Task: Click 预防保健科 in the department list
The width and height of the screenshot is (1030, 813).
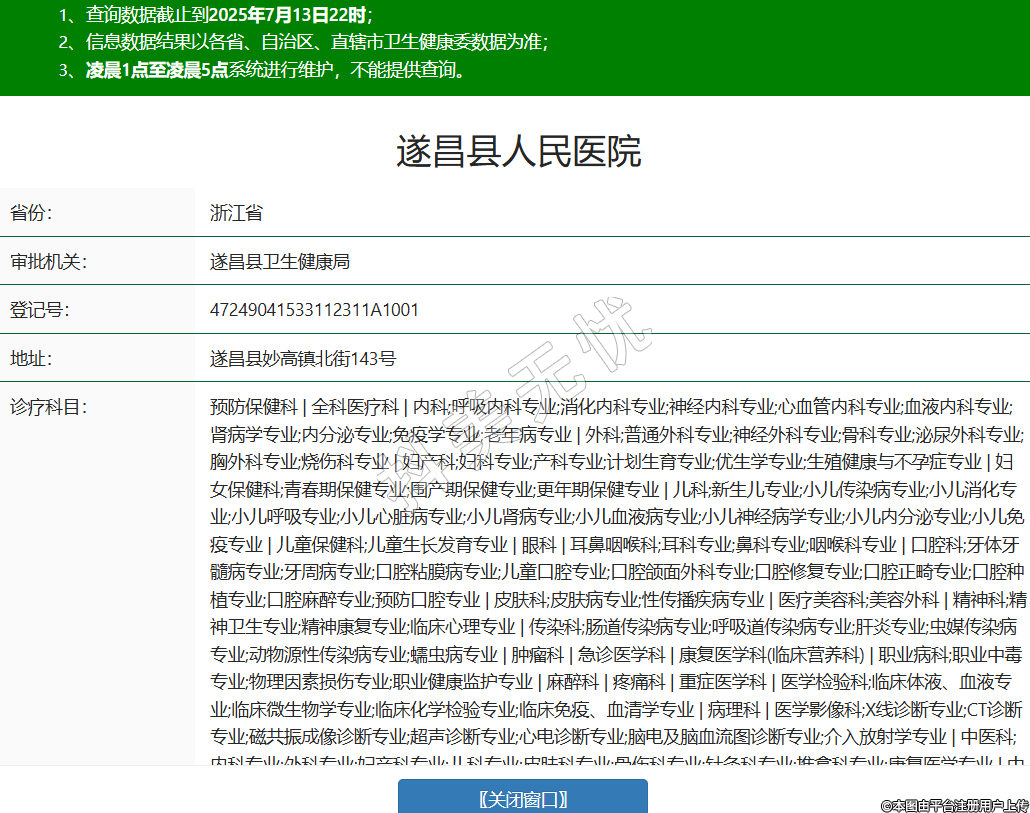Action: click(253, 407)
